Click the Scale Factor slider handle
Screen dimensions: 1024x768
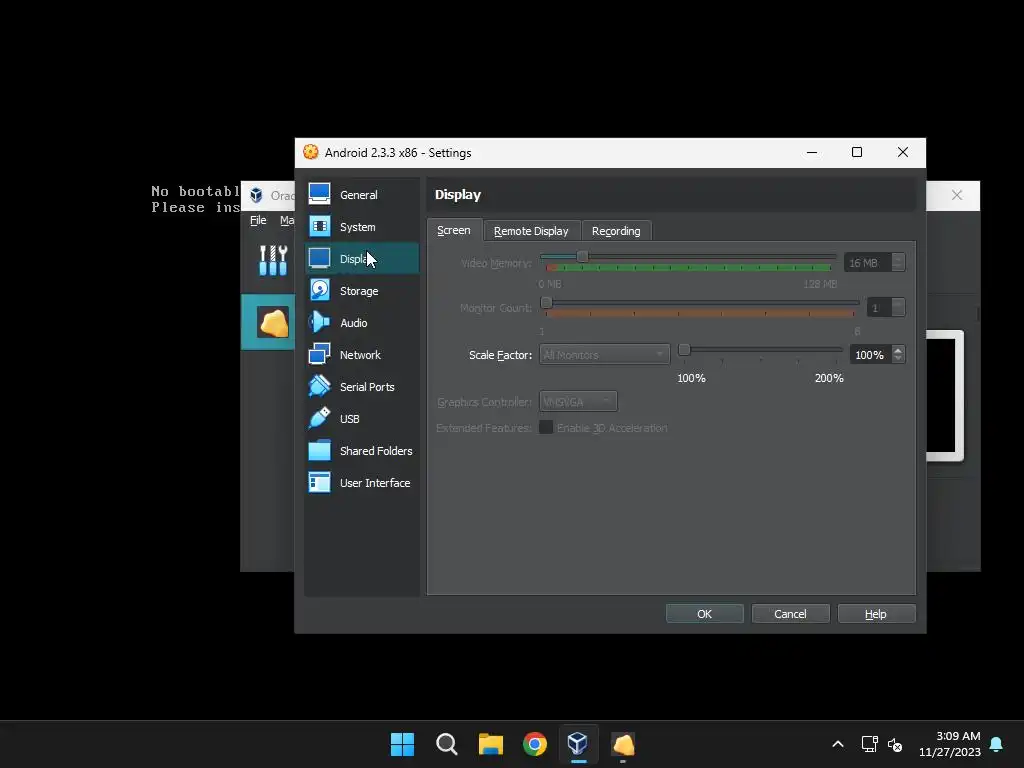[x=684, y=350]
